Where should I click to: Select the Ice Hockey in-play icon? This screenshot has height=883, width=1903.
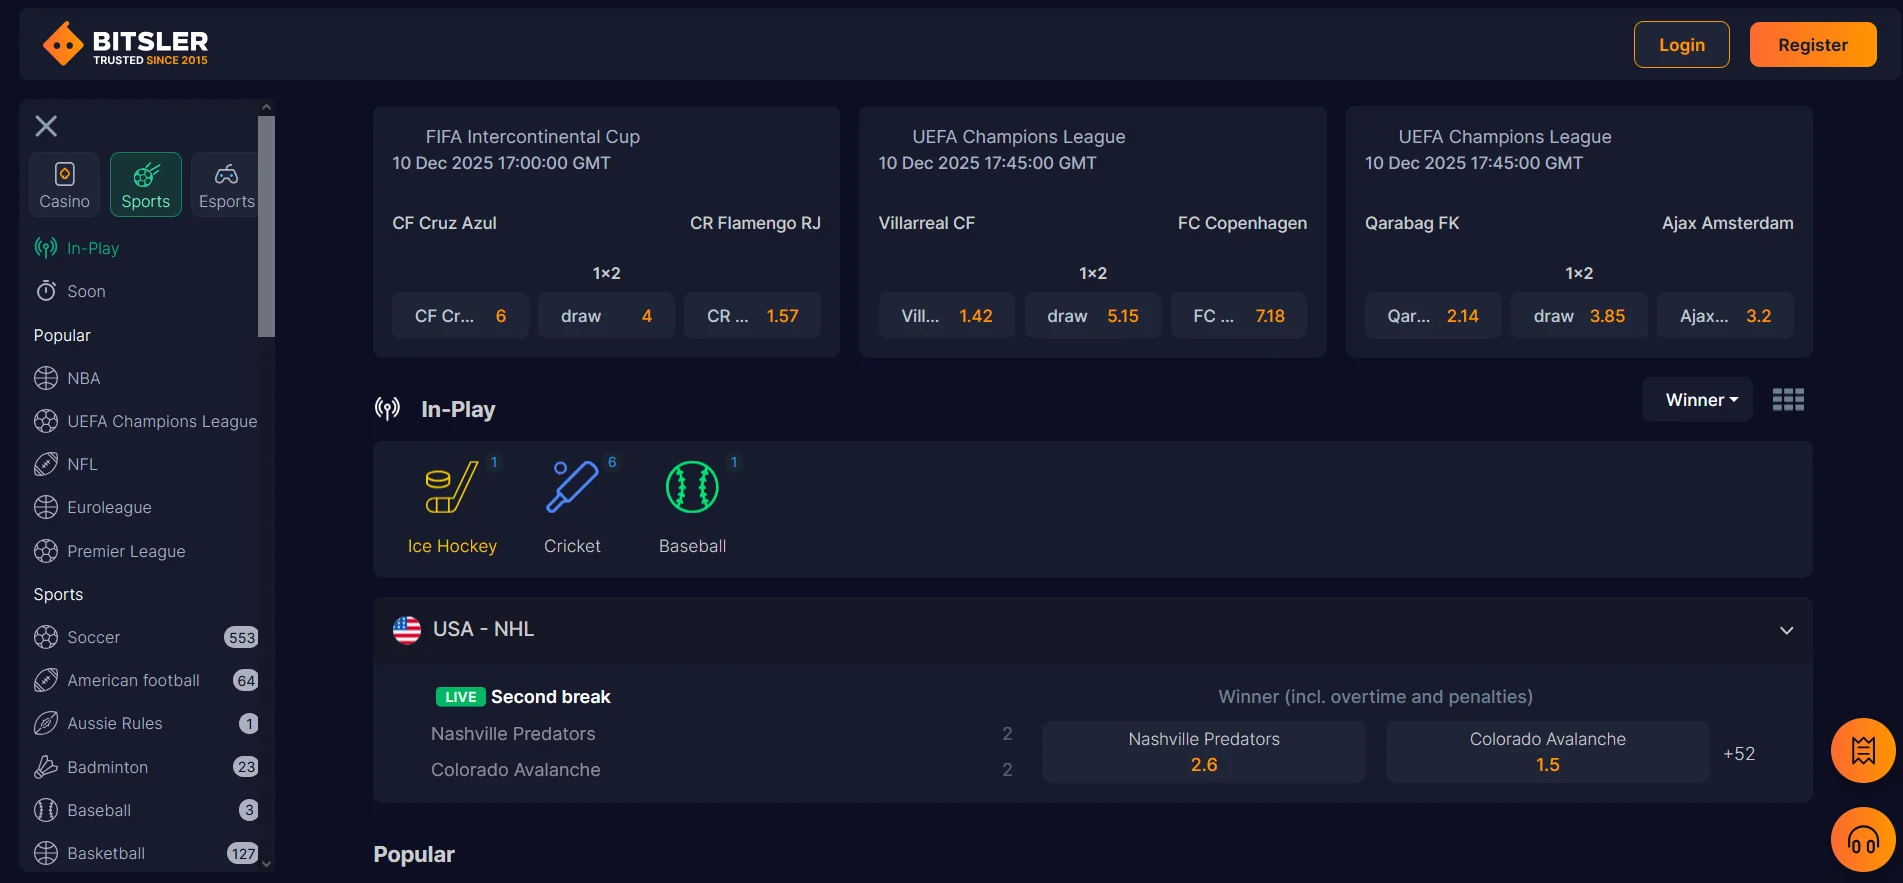point(452,489)
